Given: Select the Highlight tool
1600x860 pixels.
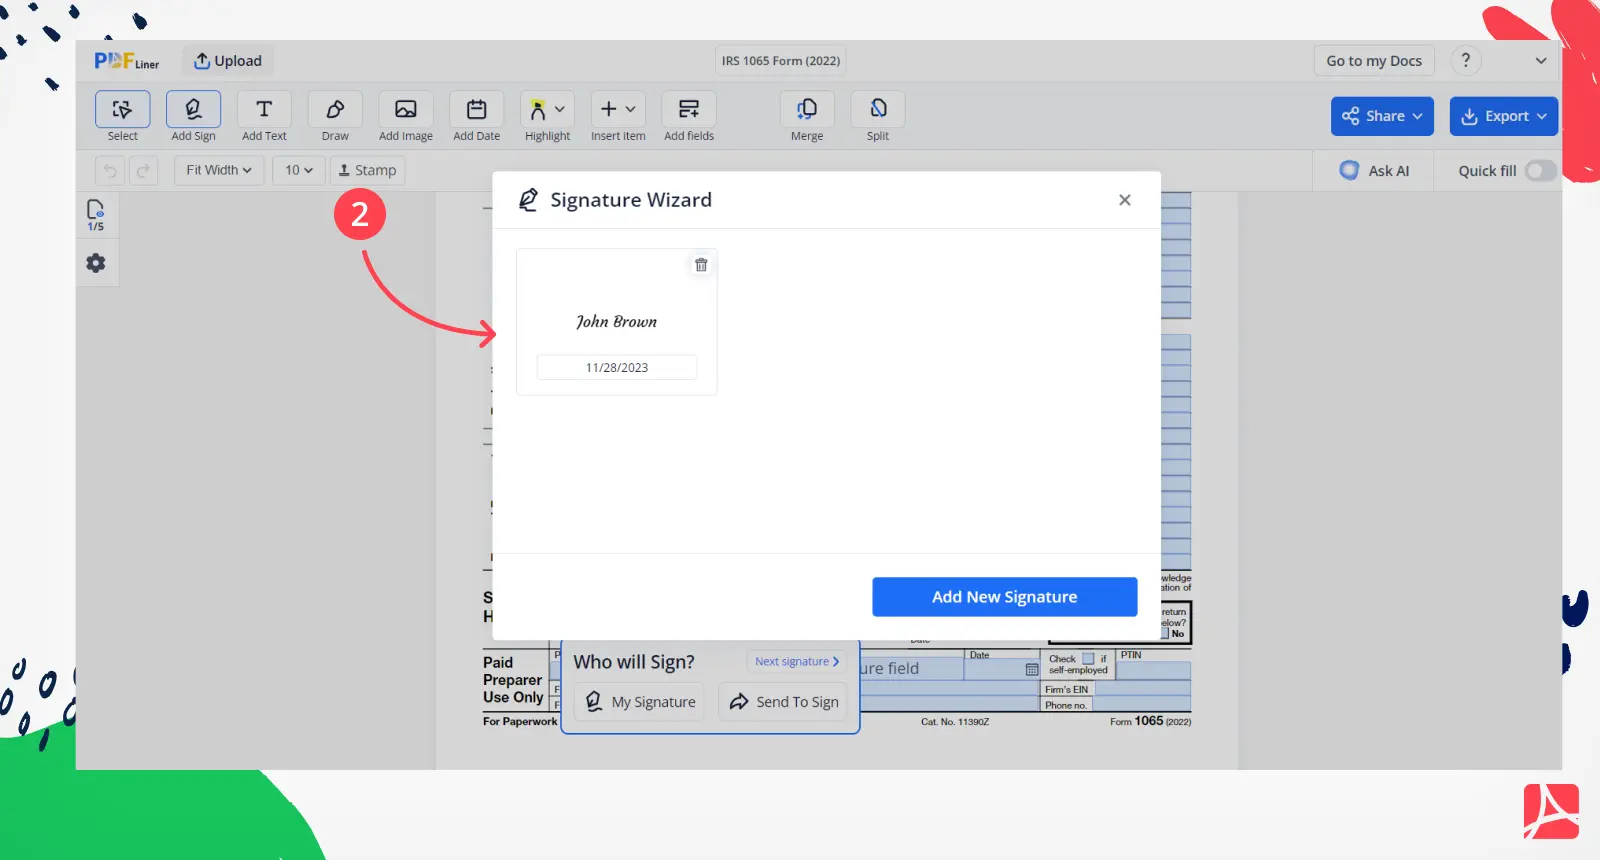Looking at the screenshot, I should click(538, 110).
